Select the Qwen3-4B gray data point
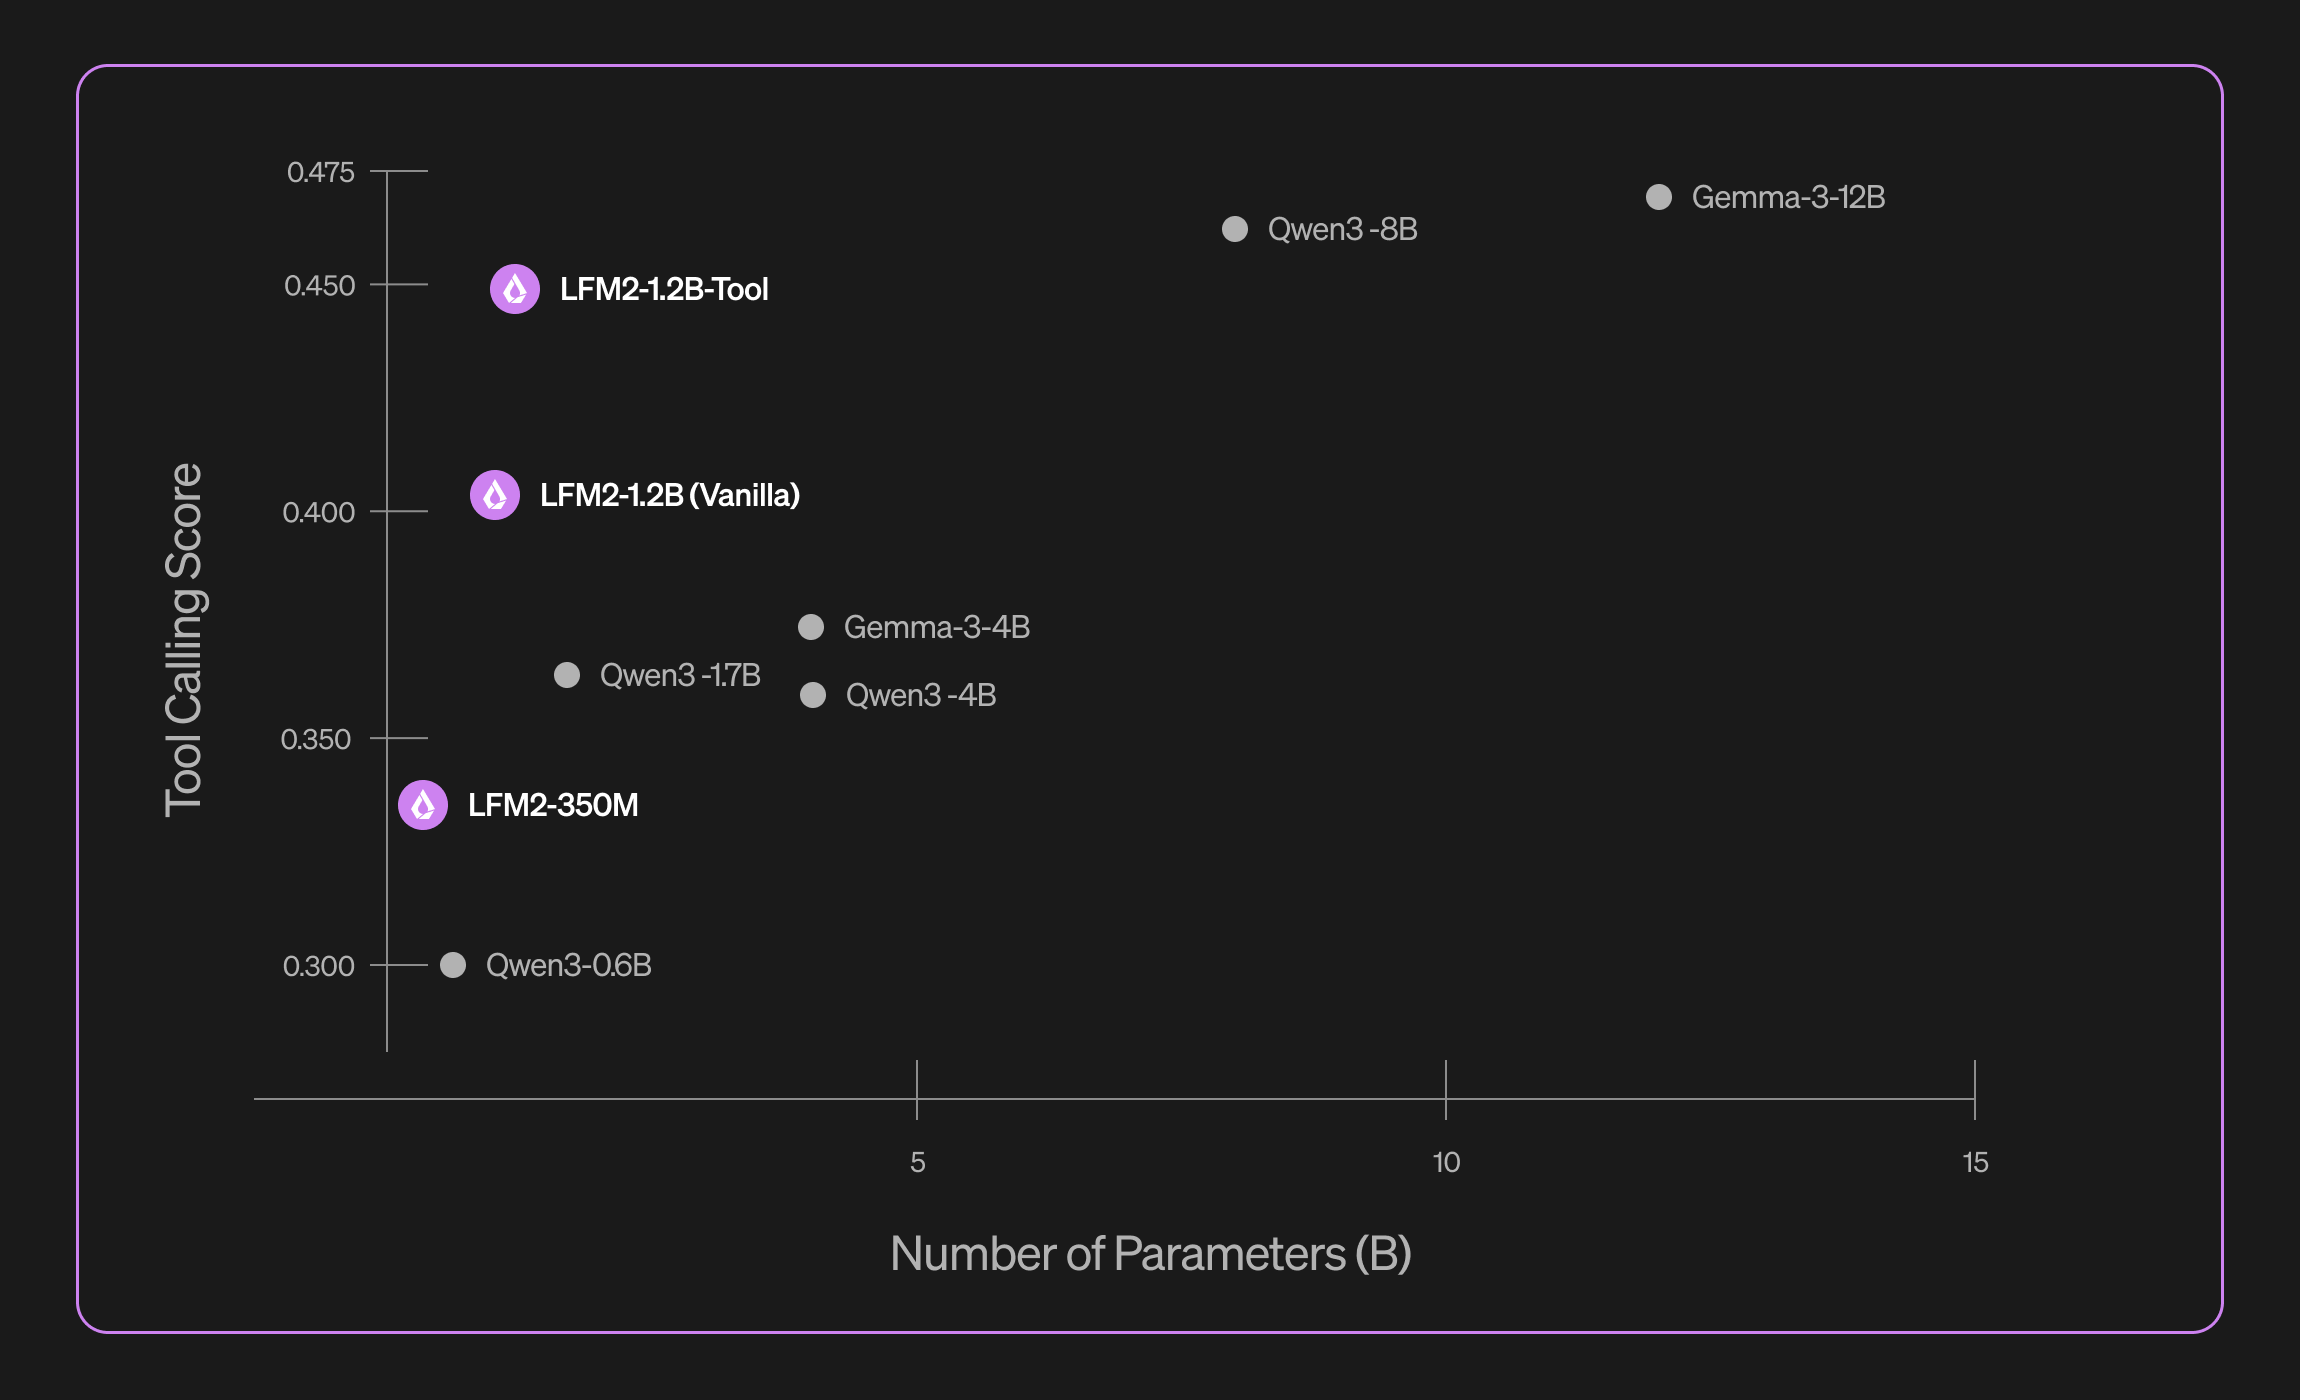The width and height of the screenshot is (2300, 1400). coord(813,695)
